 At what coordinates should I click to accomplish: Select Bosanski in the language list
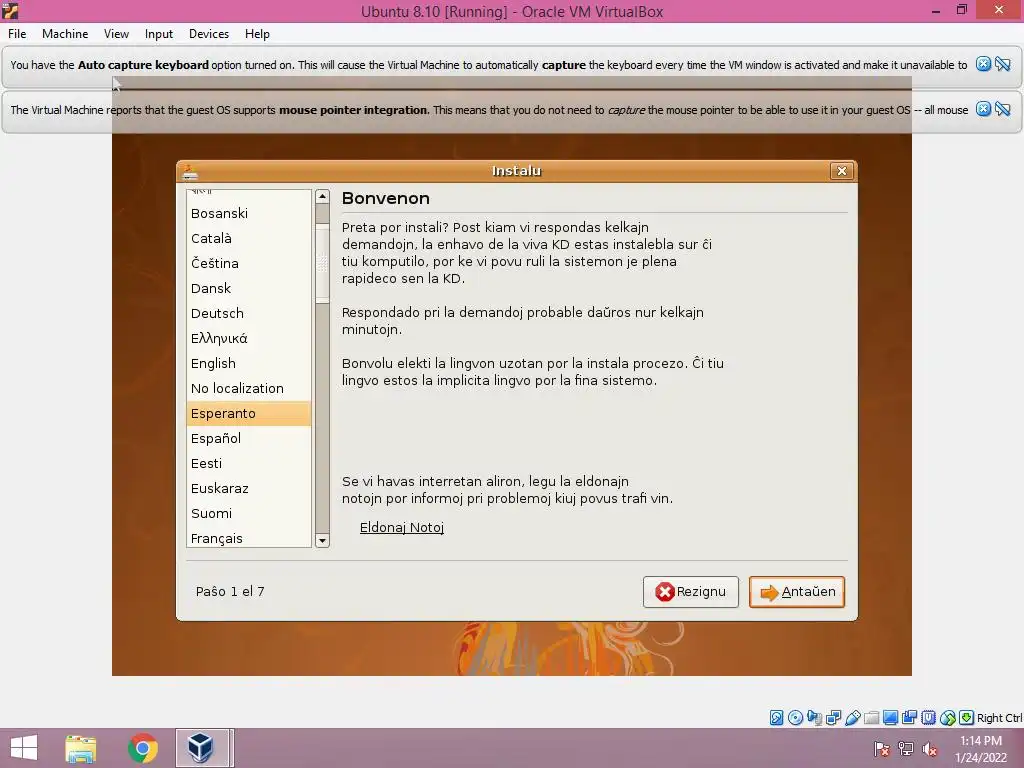(x=249, y=214)
